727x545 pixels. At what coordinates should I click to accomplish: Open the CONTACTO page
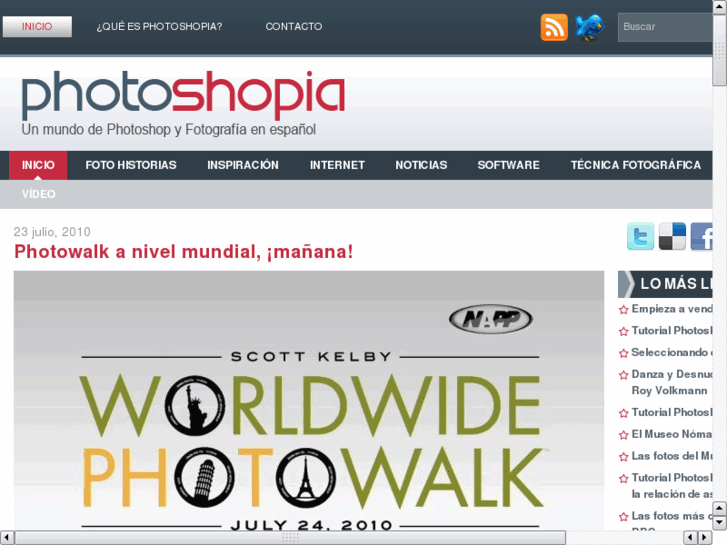[293, 26]
